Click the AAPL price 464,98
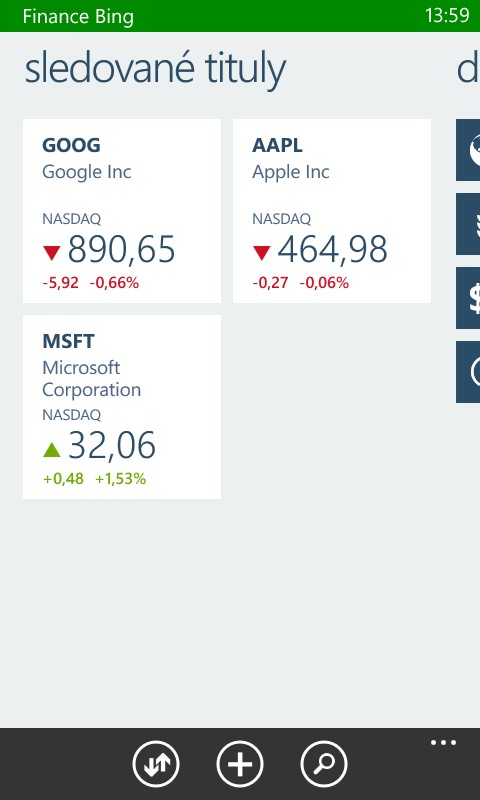Viewport: 480px width, 800px height. [332, 250]
